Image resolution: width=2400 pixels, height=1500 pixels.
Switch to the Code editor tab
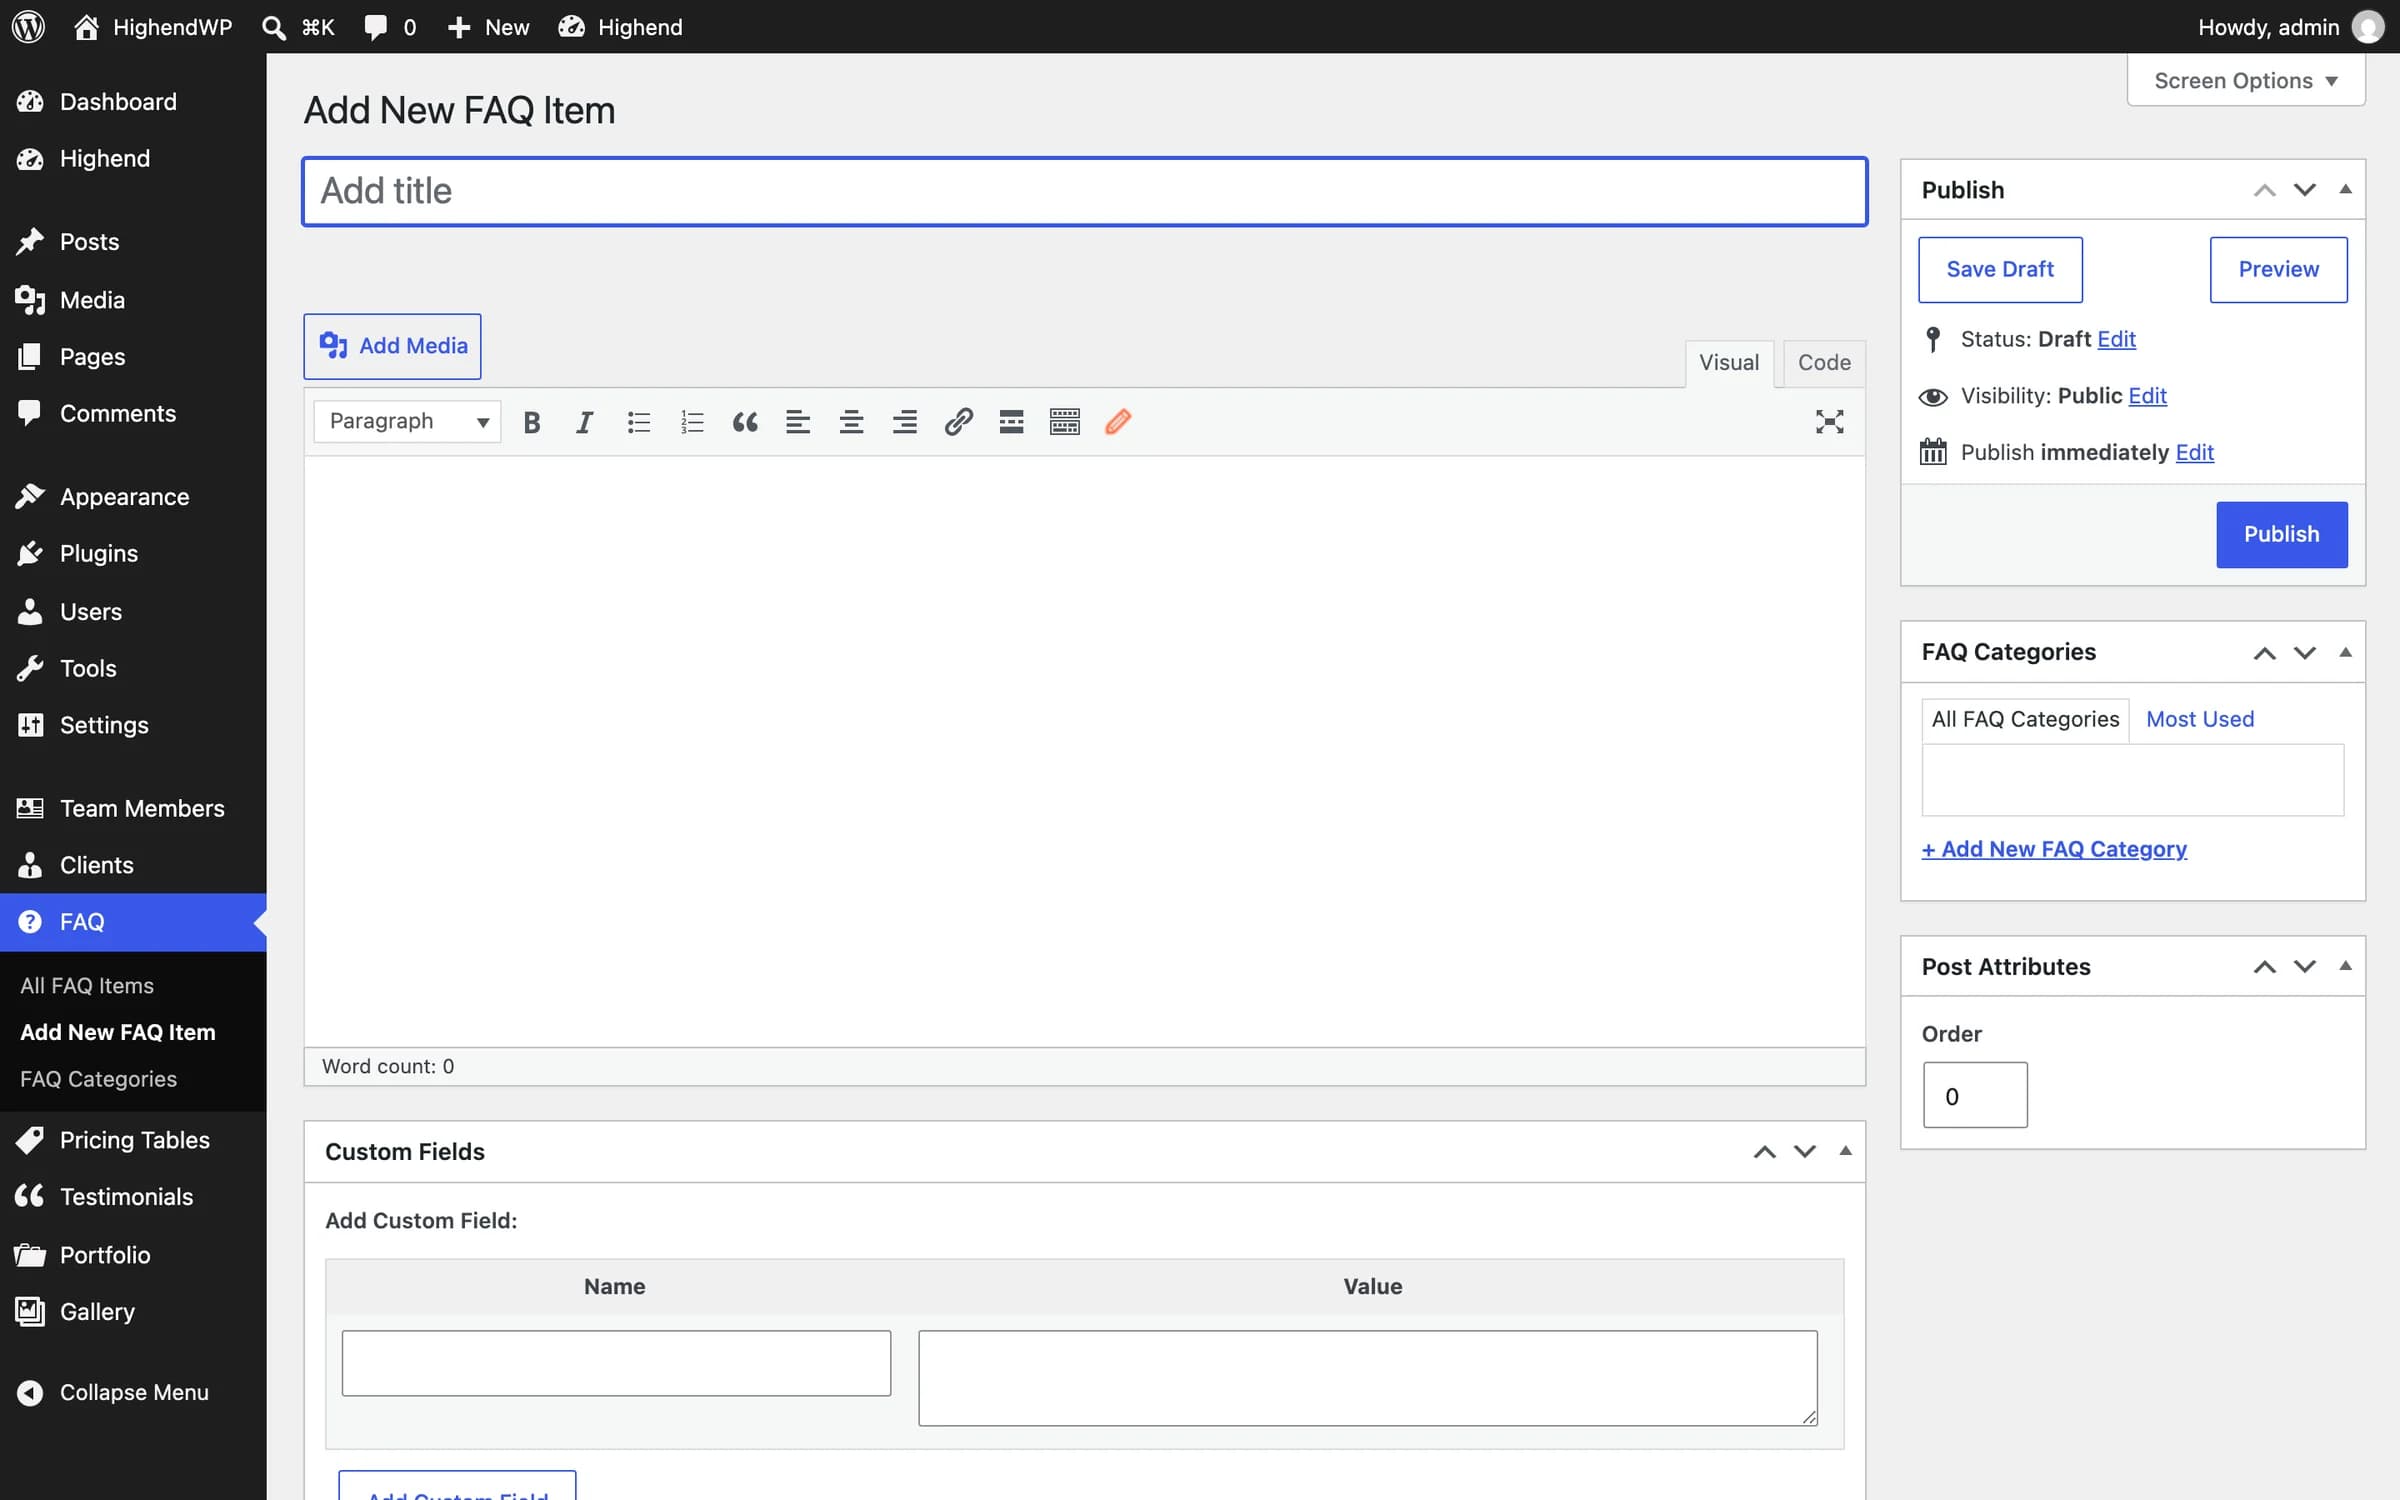tap(1824, 363)
